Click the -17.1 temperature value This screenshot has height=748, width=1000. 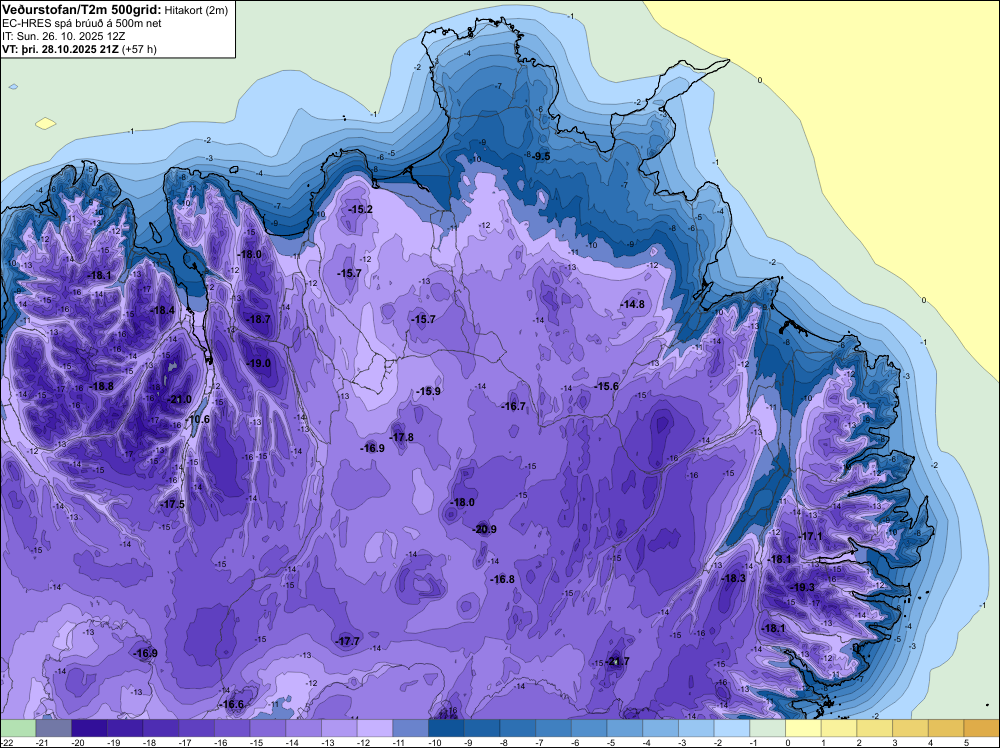pos(811,537)
